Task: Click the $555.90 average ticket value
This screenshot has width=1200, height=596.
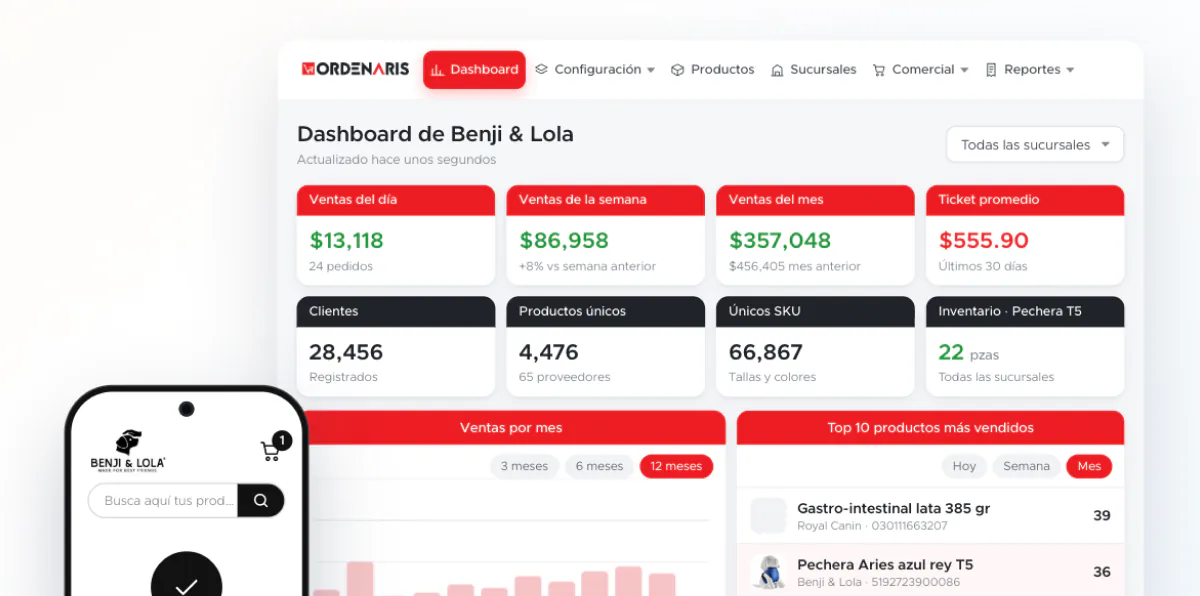Action: click(x=984, y=240)
